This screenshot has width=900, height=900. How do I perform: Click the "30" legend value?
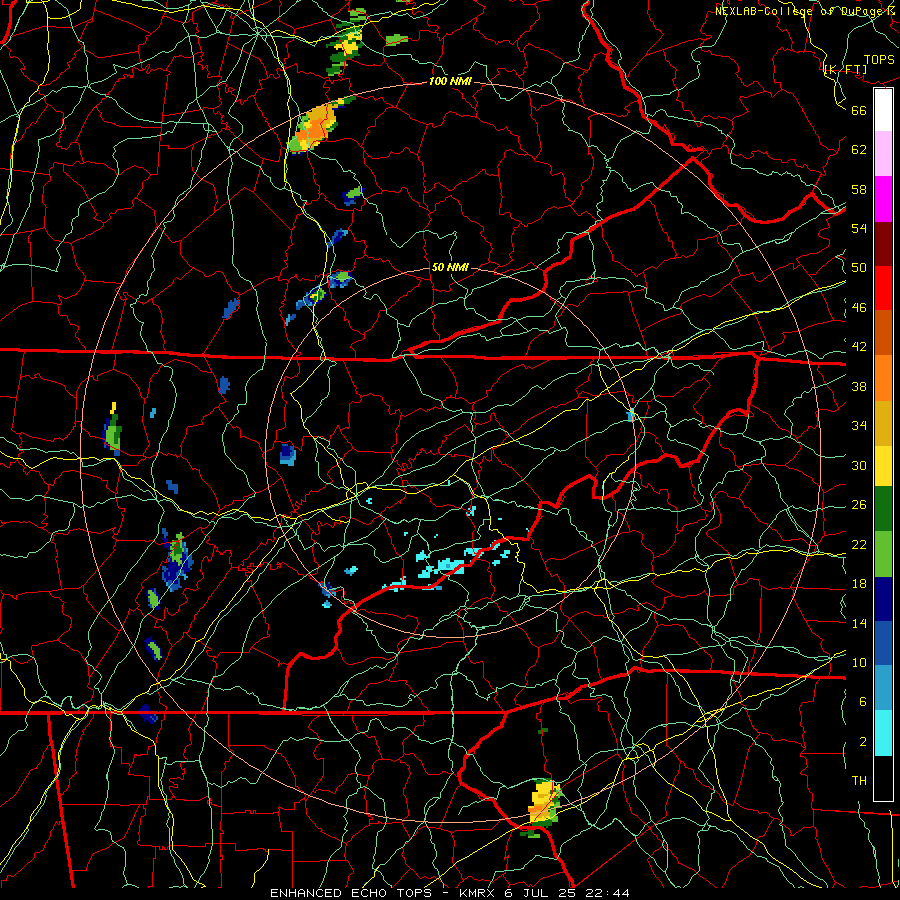(x=859, y=465)
